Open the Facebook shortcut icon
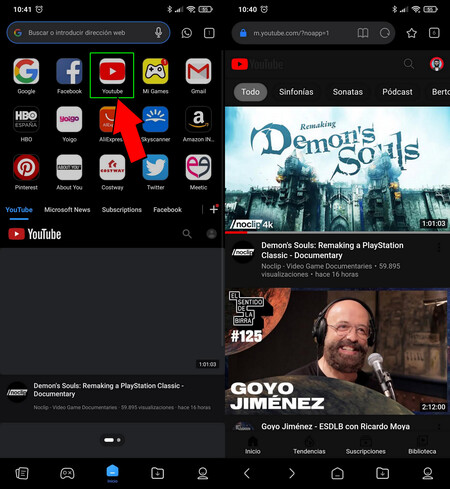This screenshot has width=450, height=489. click(69, 71)
